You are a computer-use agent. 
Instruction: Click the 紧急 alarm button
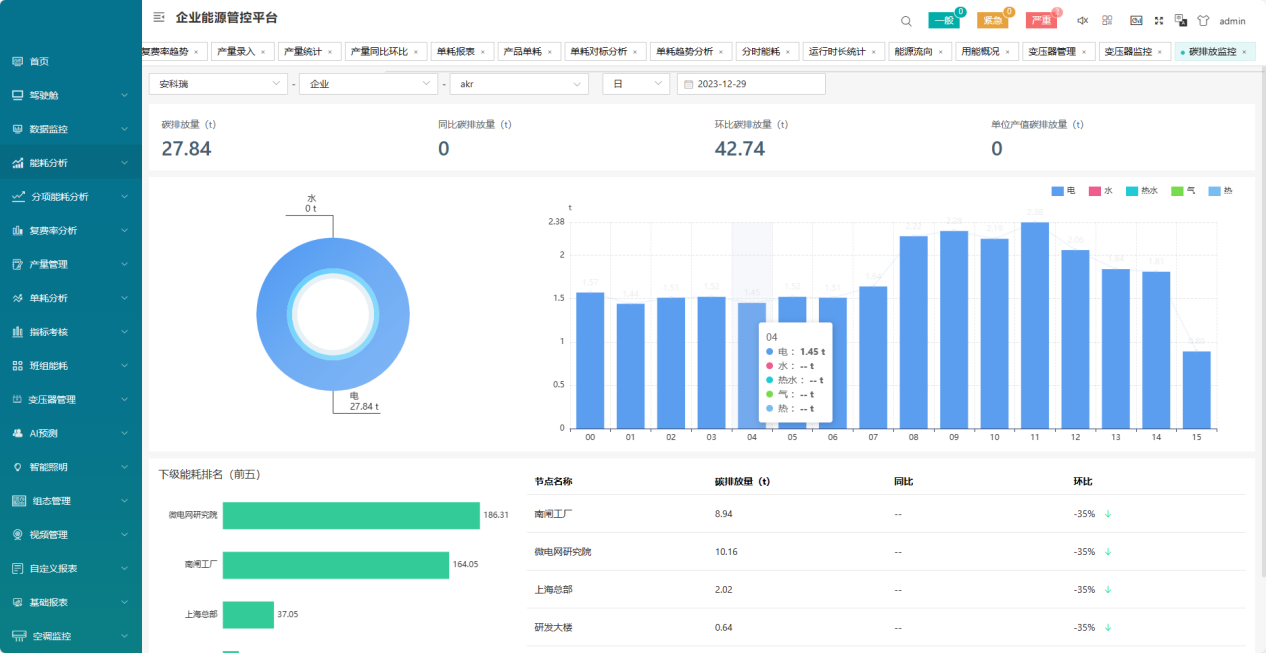[x=992, y=21]
